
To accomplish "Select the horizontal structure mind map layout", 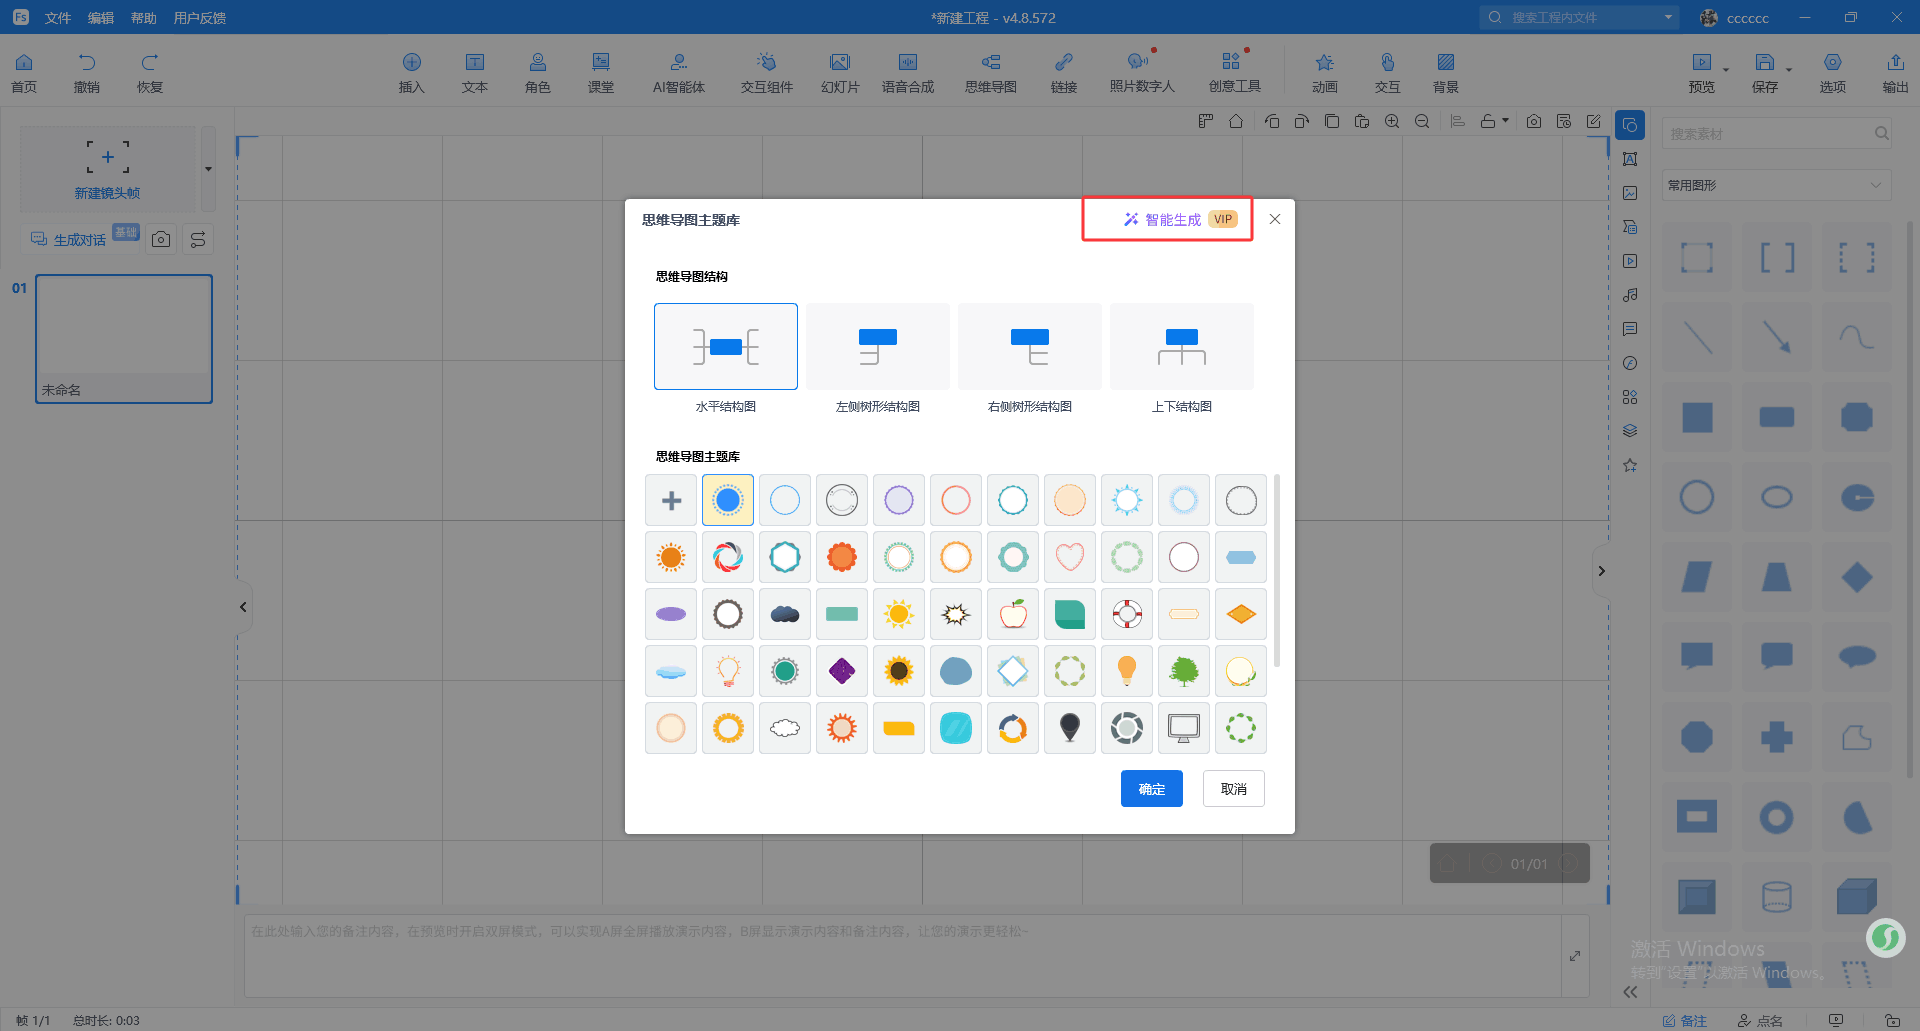I will pyautogui.click(x=726, y=347).
